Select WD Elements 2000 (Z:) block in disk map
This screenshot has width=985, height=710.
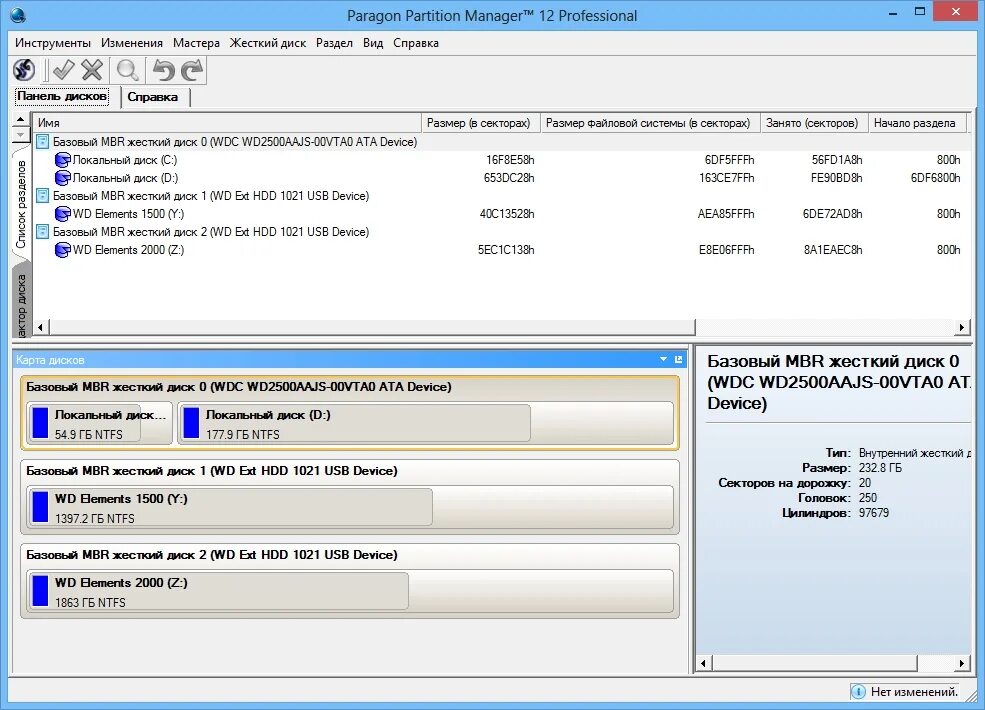click(x=349, y=591)
